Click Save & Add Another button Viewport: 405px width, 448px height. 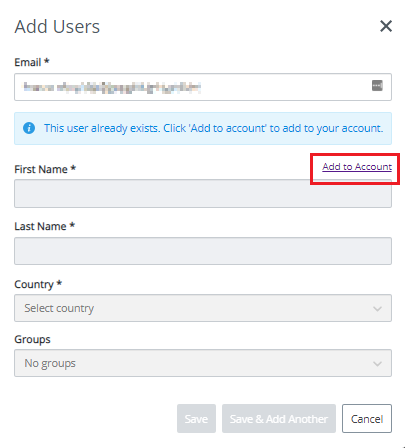(279, 419)
